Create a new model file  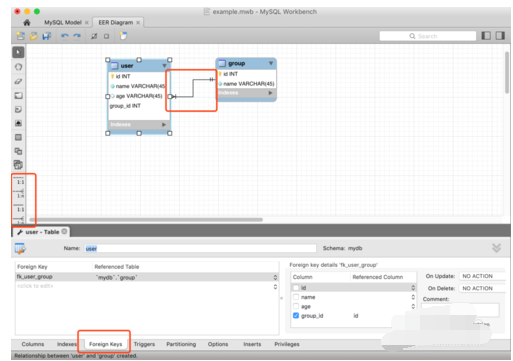click(x=21, y=36)
